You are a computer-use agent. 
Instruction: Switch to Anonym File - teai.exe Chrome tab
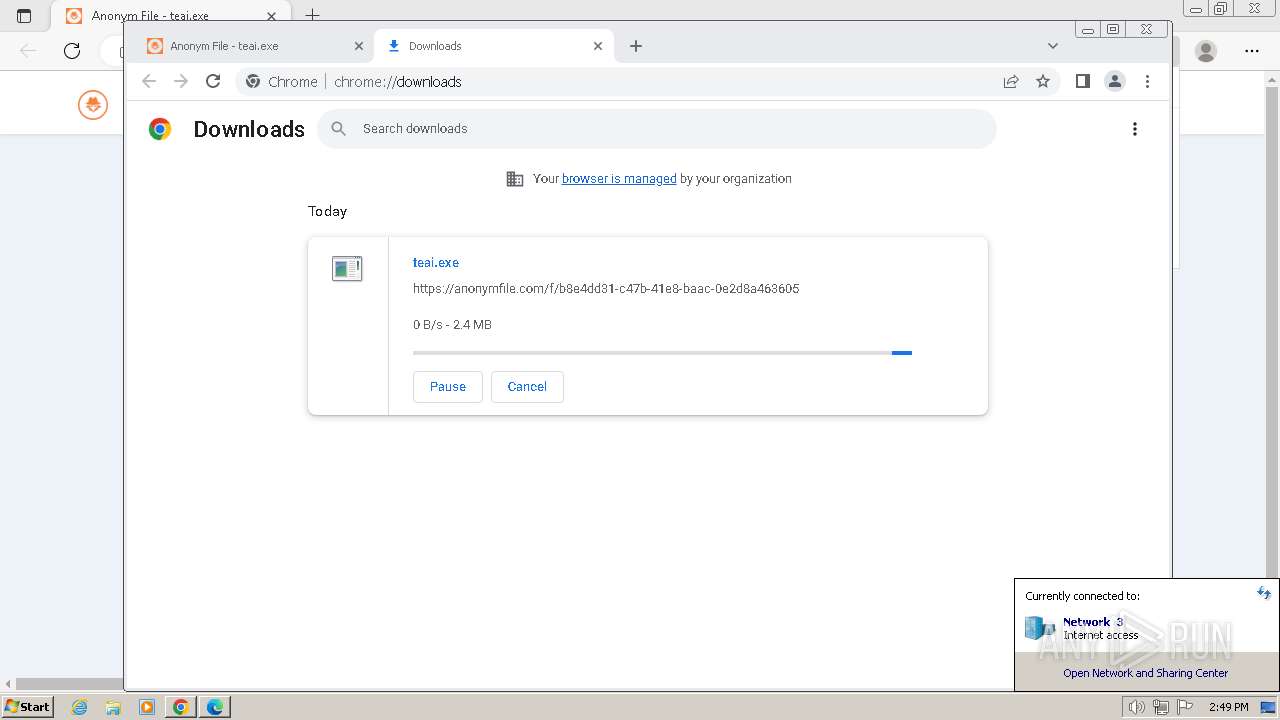[255, 46]
